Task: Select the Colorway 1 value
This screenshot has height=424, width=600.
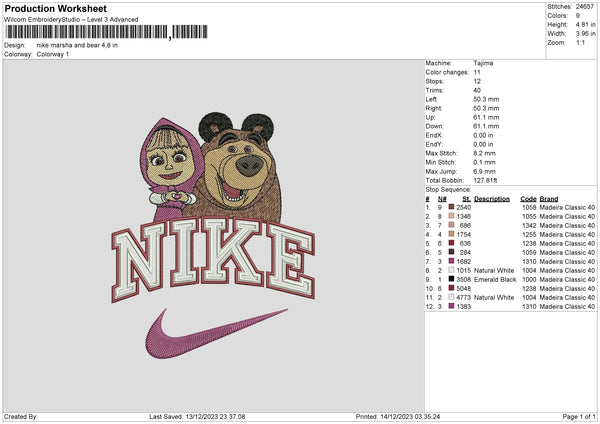Action: coord(53,54)
